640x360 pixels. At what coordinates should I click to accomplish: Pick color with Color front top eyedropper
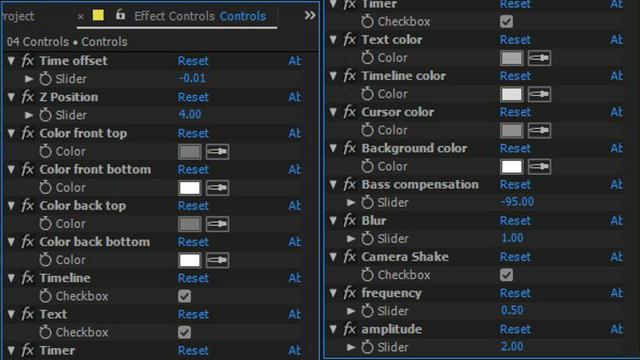[x=217, y=152]
